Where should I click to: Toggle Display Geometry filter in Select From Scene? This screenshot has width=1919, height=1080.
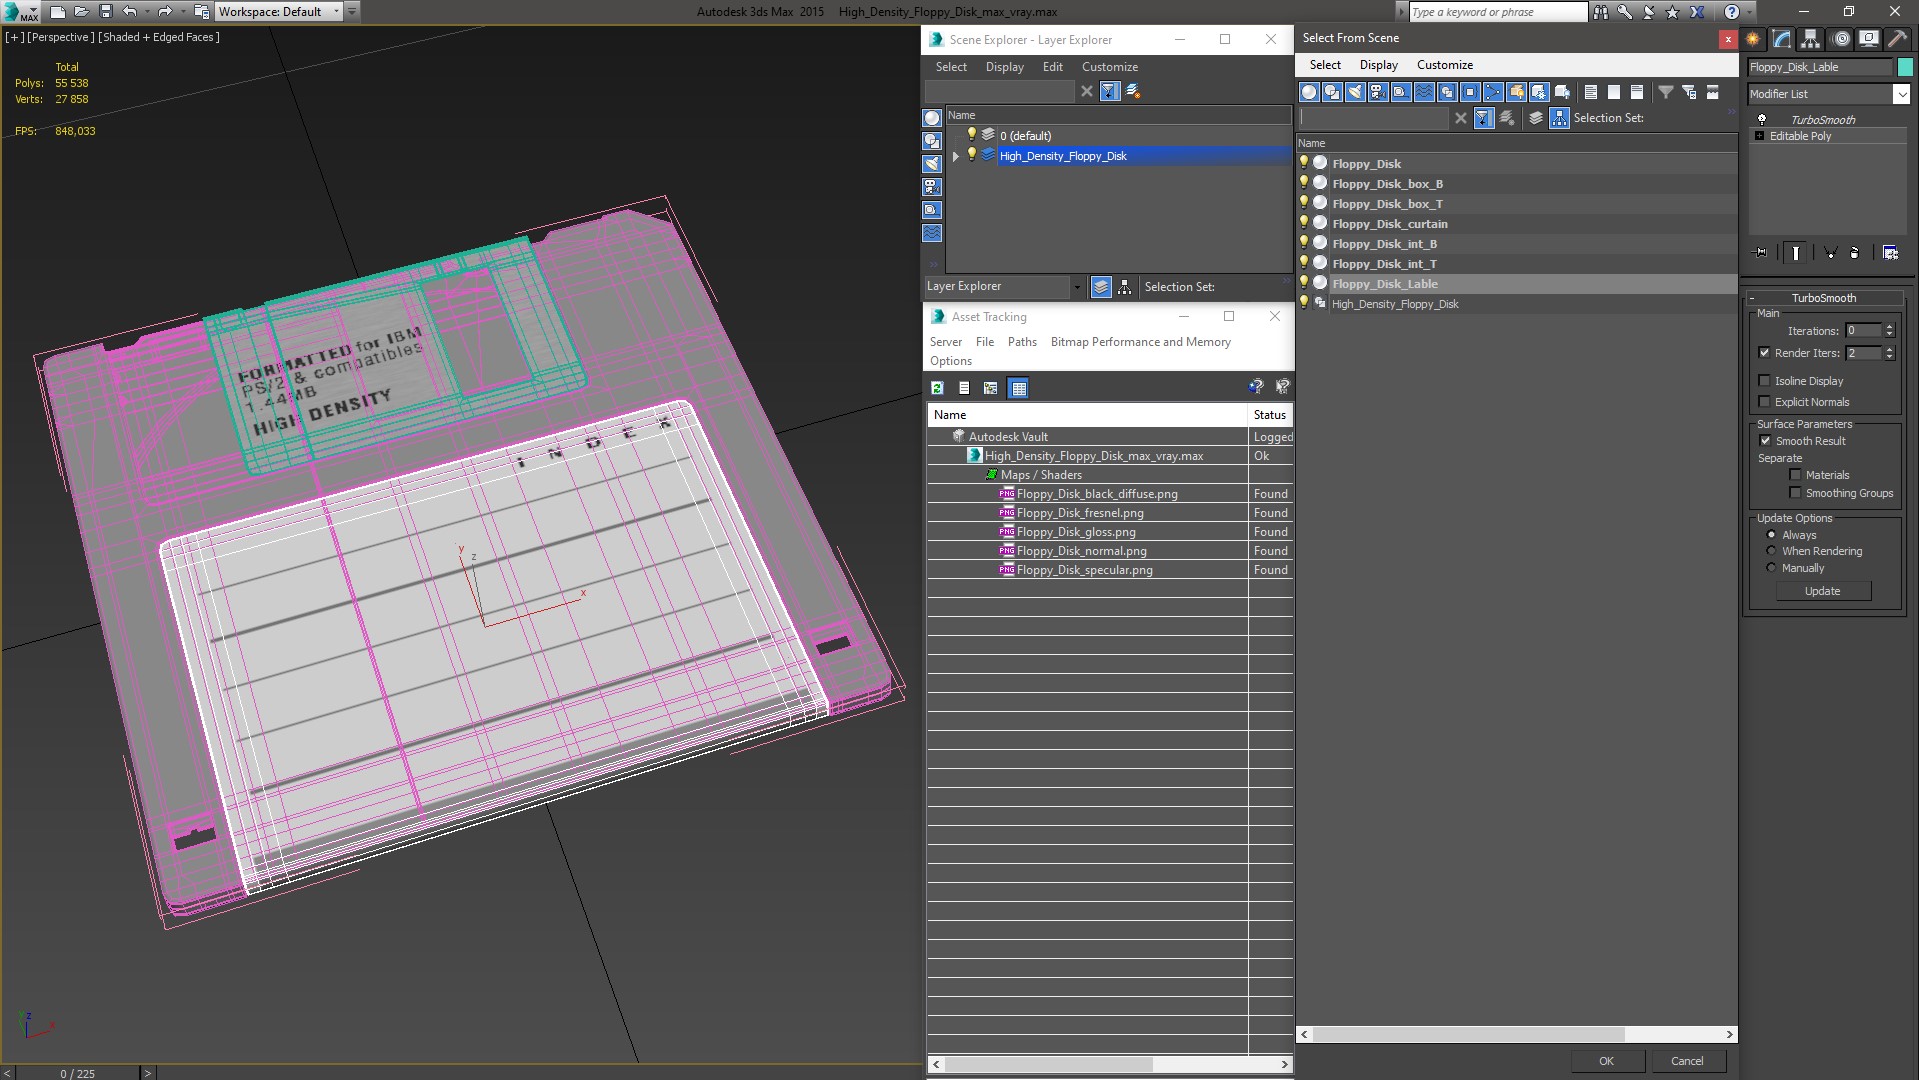pos(1309,92)
